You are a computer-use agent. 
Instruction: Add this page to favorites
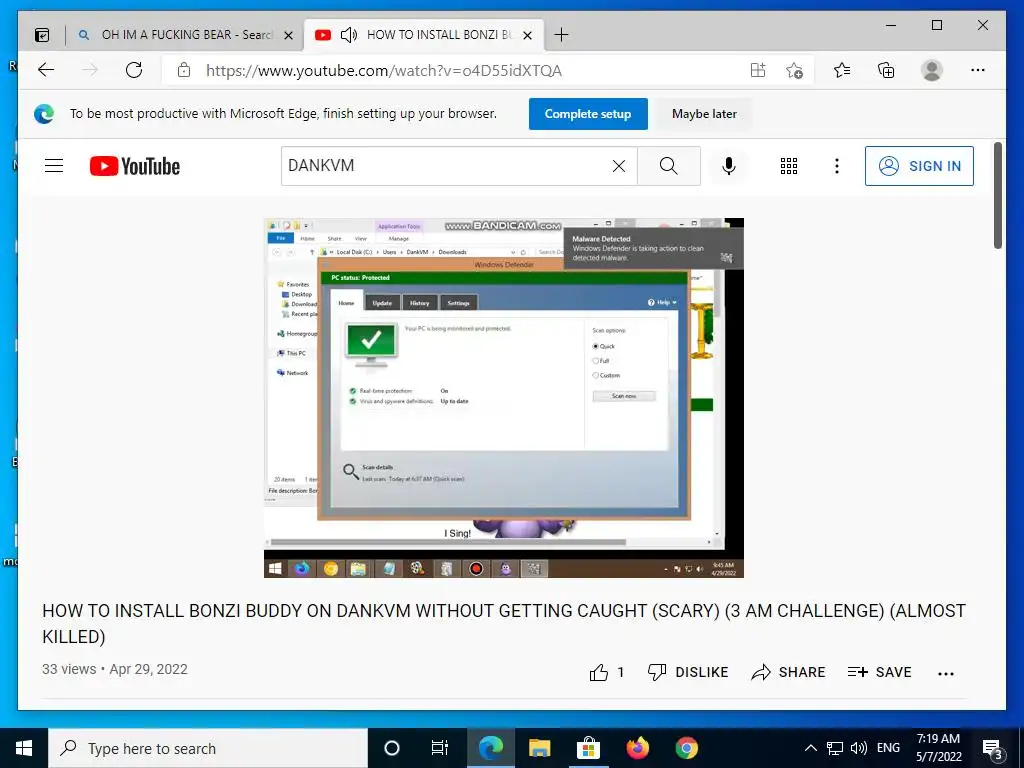tap(794, 70)
